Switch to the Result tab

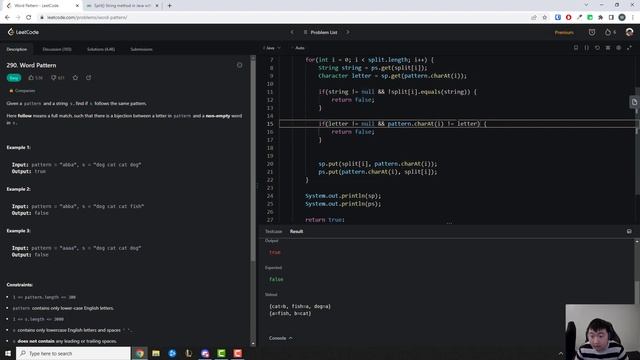[x=296, y=231]
